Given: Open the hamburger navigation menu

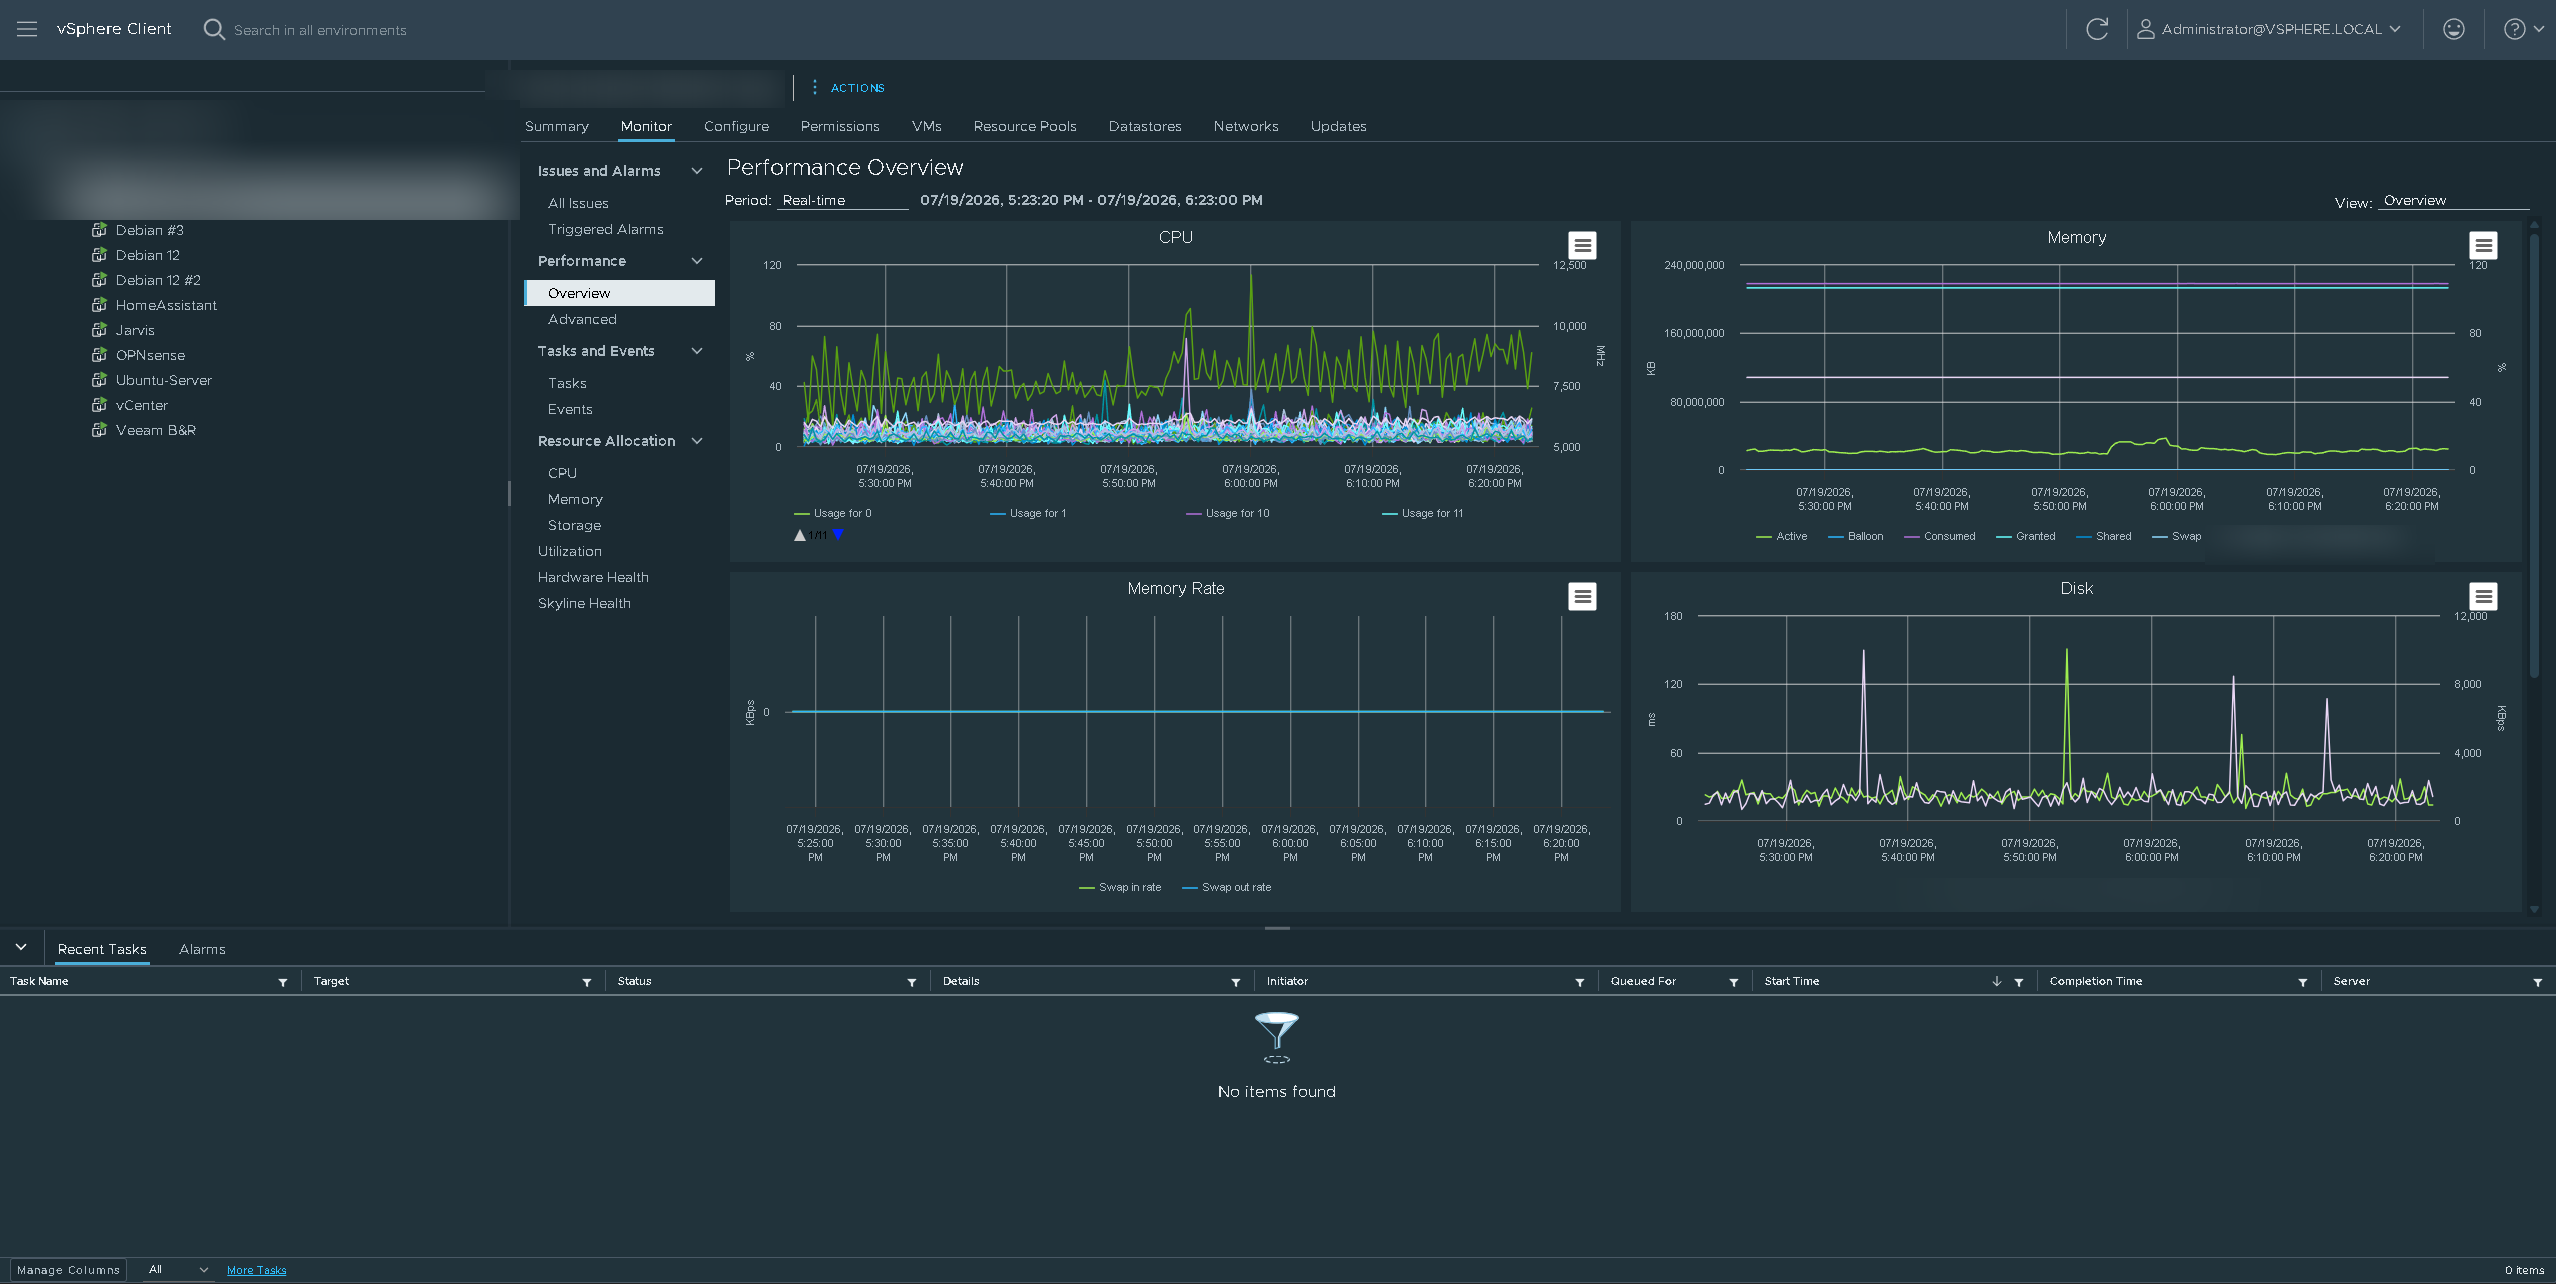Looking at the screenshot, I should tap(27, 29).
